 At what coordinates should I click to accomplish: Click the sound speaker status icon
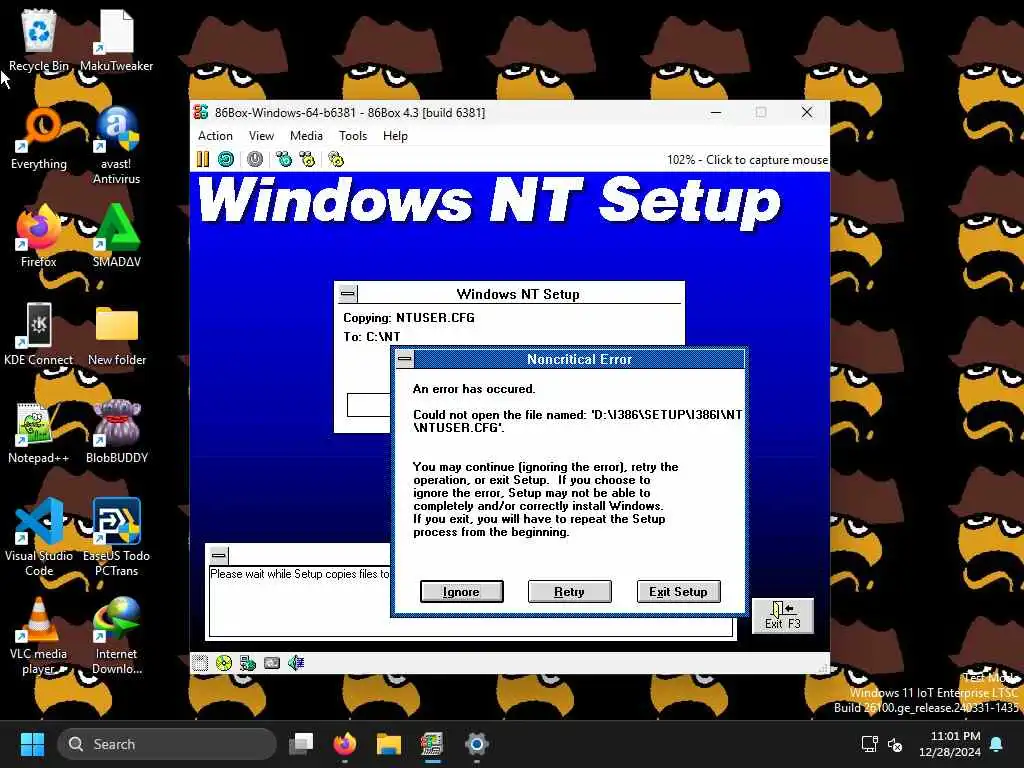coord(296,664)
